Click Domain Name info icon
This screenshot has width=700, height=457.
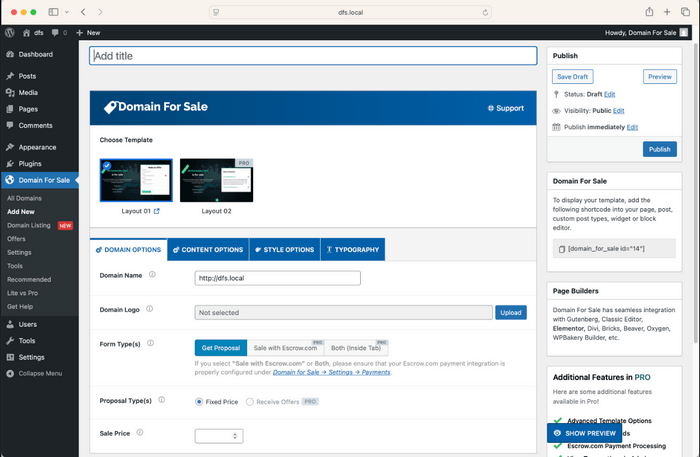(152, 274)
